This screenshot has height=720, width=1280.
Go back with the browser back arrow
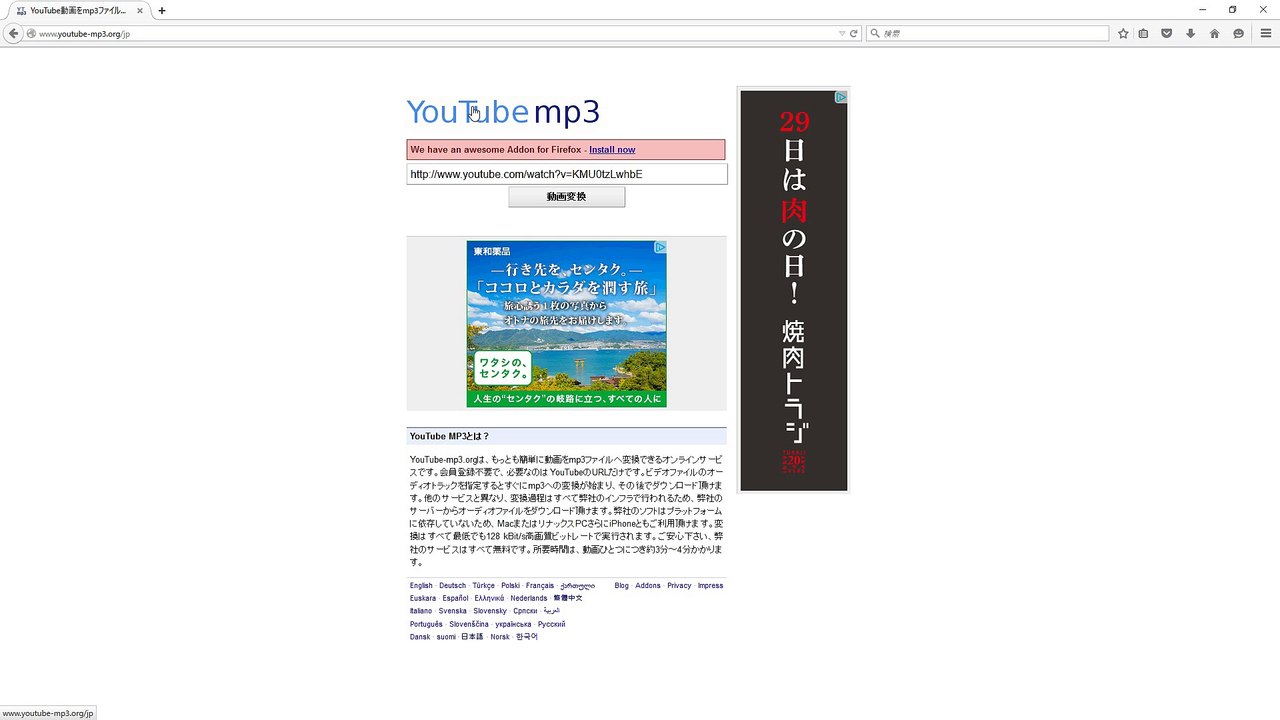pyautogui.click(x=13, y=33)
